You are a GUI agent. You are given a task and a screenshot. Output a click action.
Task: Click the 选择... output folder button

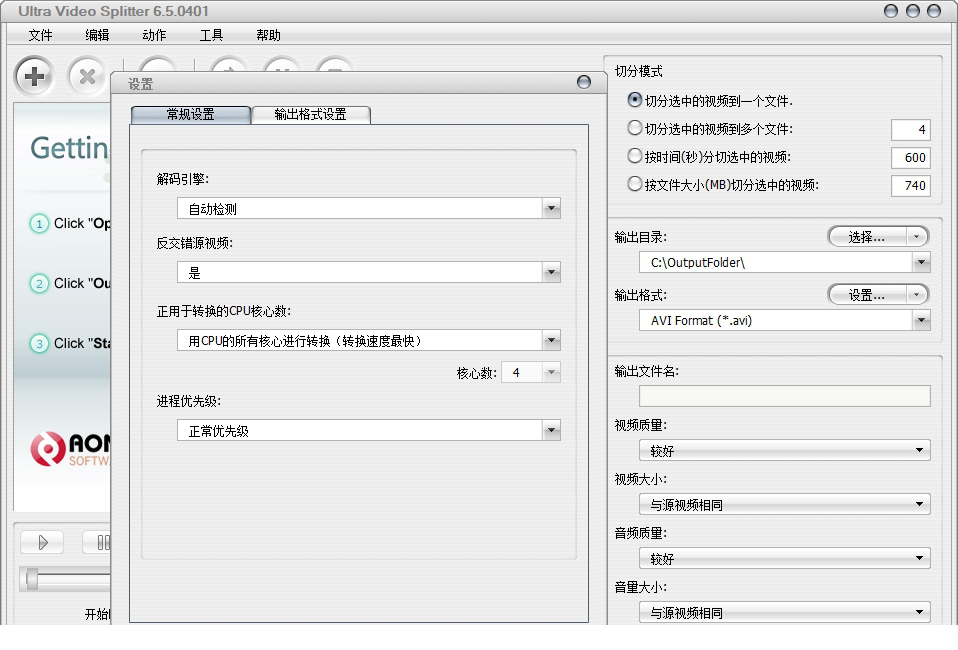click(x=866, y=237)
